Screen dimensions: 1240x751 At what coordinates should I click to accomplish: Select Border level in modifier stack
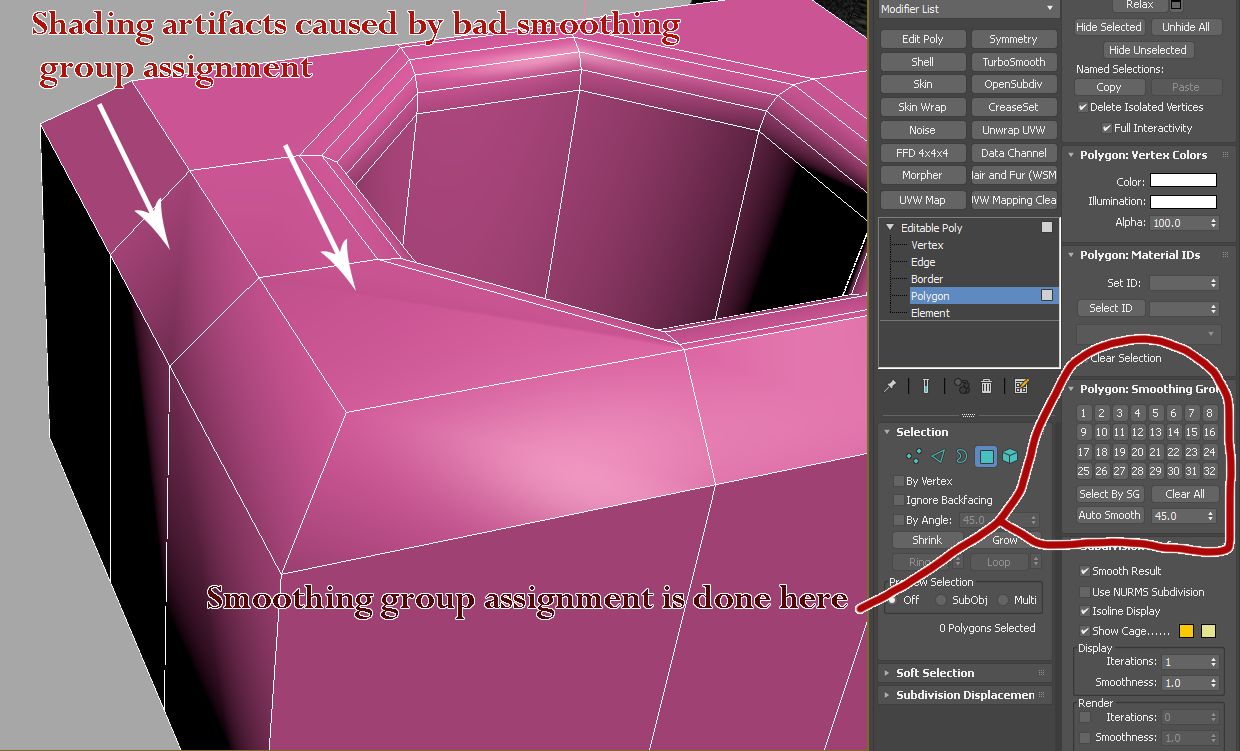point(927,279)
